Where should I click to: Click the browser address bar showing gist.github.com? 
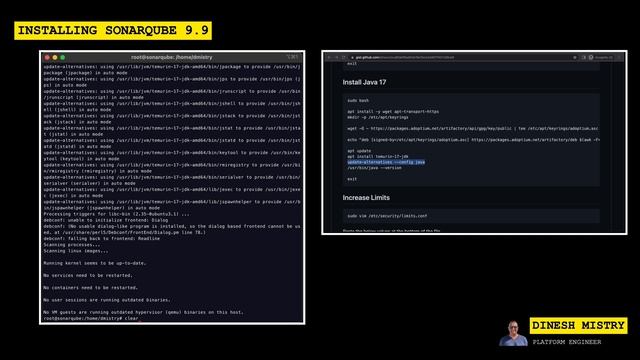click(464, 58)
